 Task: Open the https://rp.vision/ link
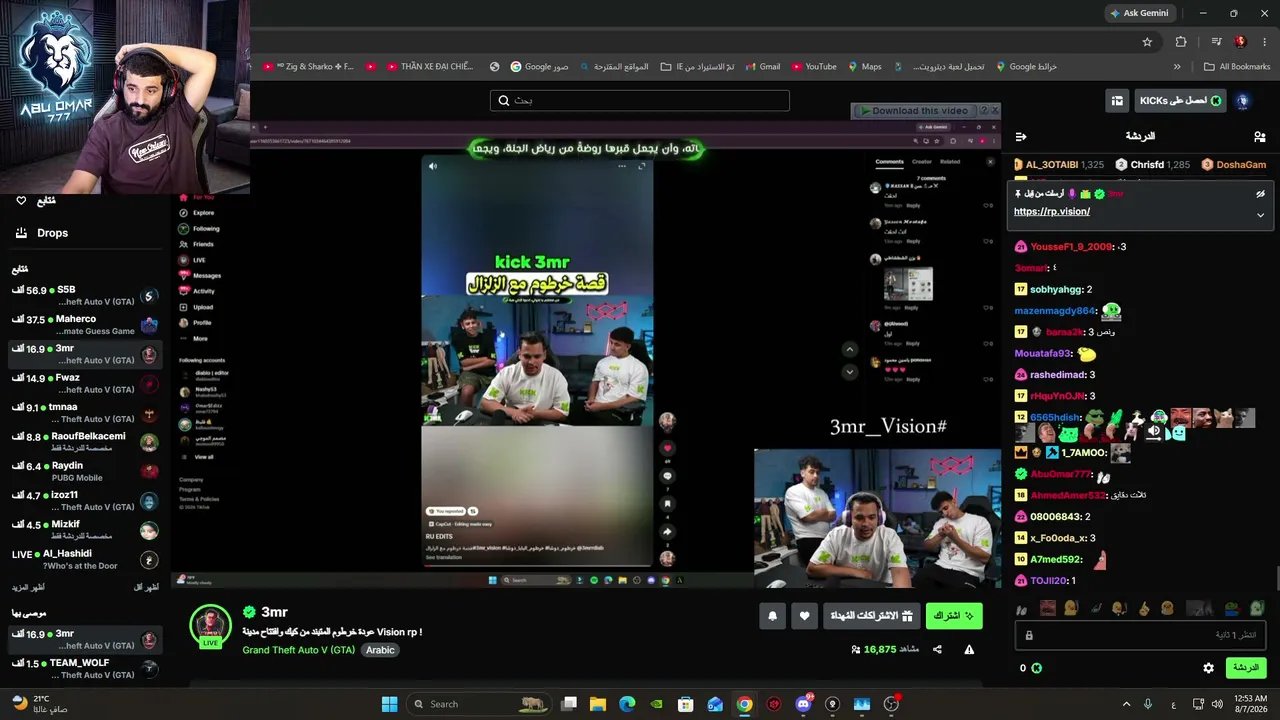point(1051,212)
